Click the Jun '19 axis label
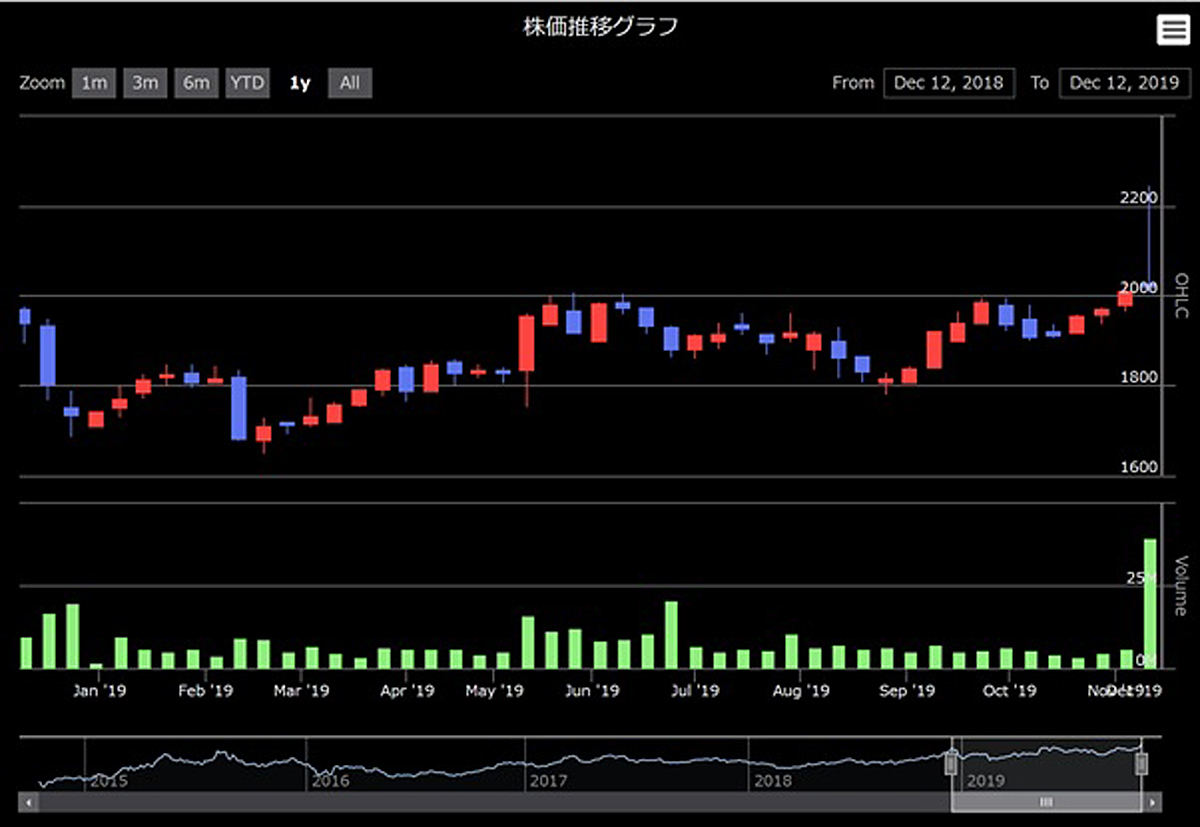Viewport: 1200px width, 827px height. click(x=593, y=690)
